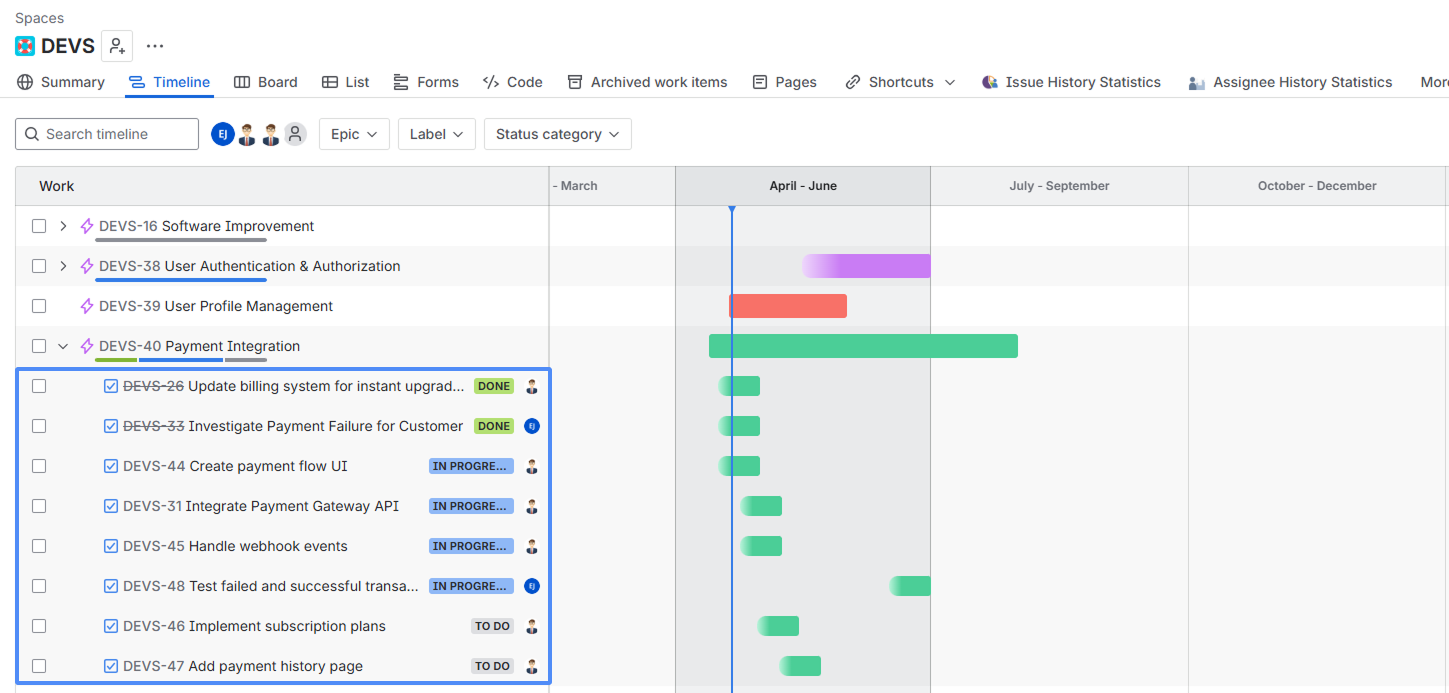This screenshot has width=1449, height=693.
Task: Click the today marker on timeline
Action: [732, 209]
